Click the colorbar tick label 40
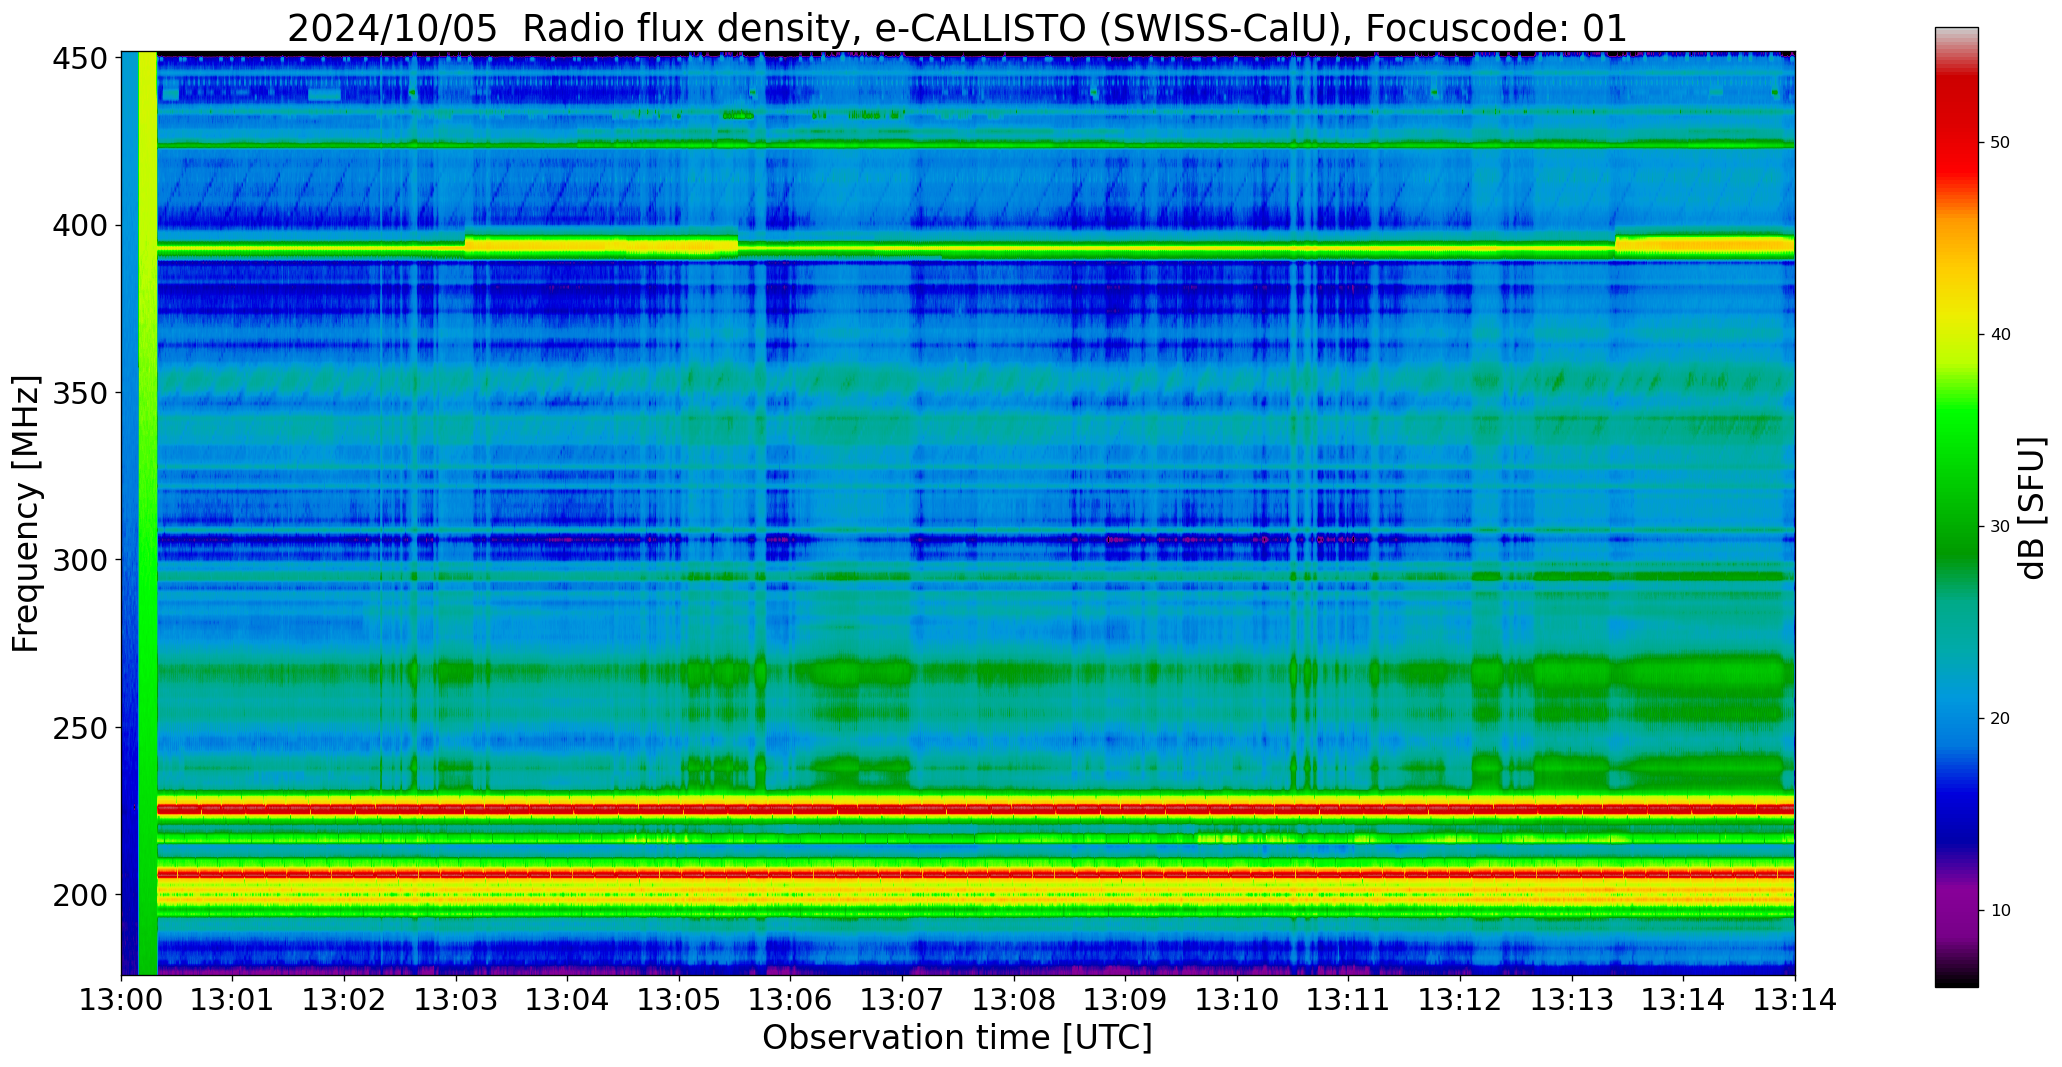Screen dimensions: 2062x1067 pyautogui.click(x=2000, y=335)
